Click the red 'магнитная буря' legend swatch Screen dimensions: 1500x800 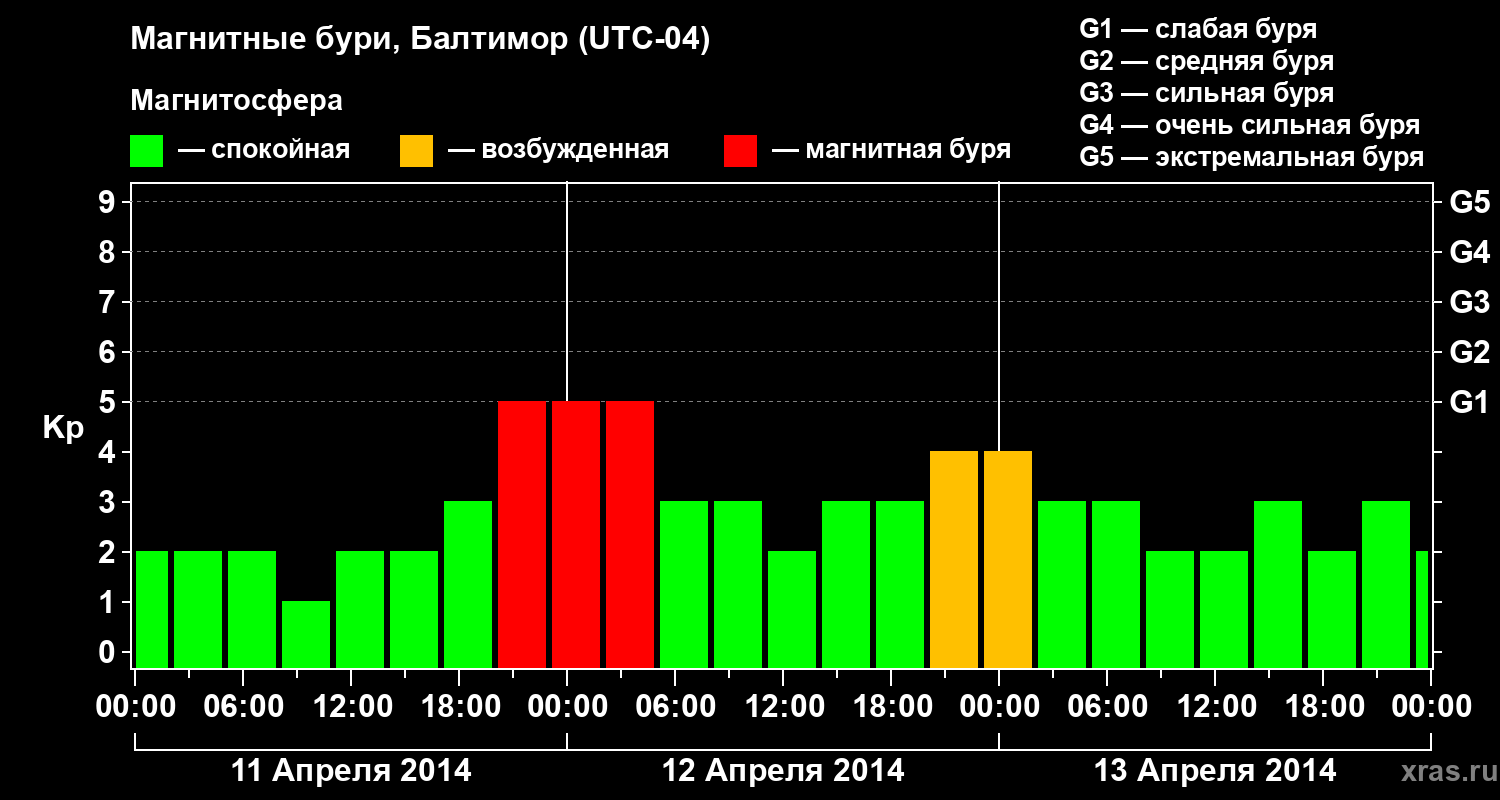740,151
